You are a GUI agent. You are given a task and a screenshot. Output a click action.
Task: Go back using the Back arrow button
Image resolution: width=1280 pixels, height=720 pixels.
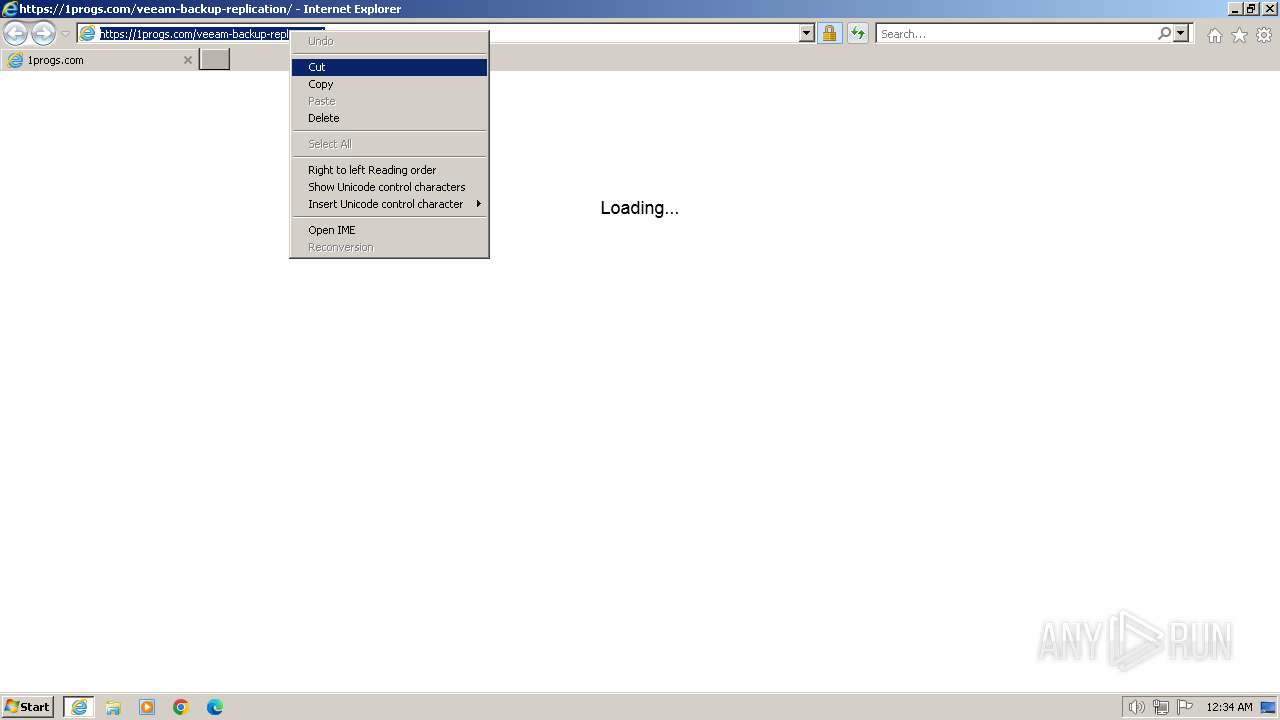[x=15, y=34]
